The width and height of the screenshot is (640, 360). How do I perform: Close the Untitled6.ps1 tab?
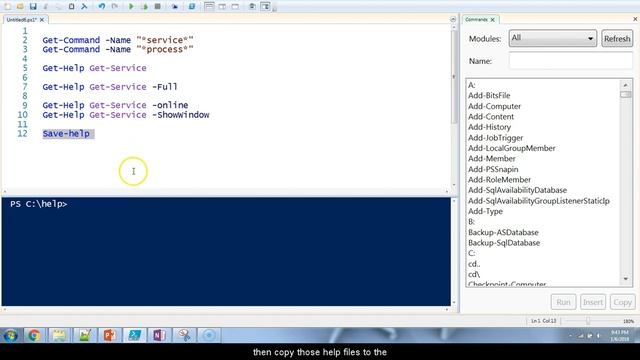coord(42,20)
